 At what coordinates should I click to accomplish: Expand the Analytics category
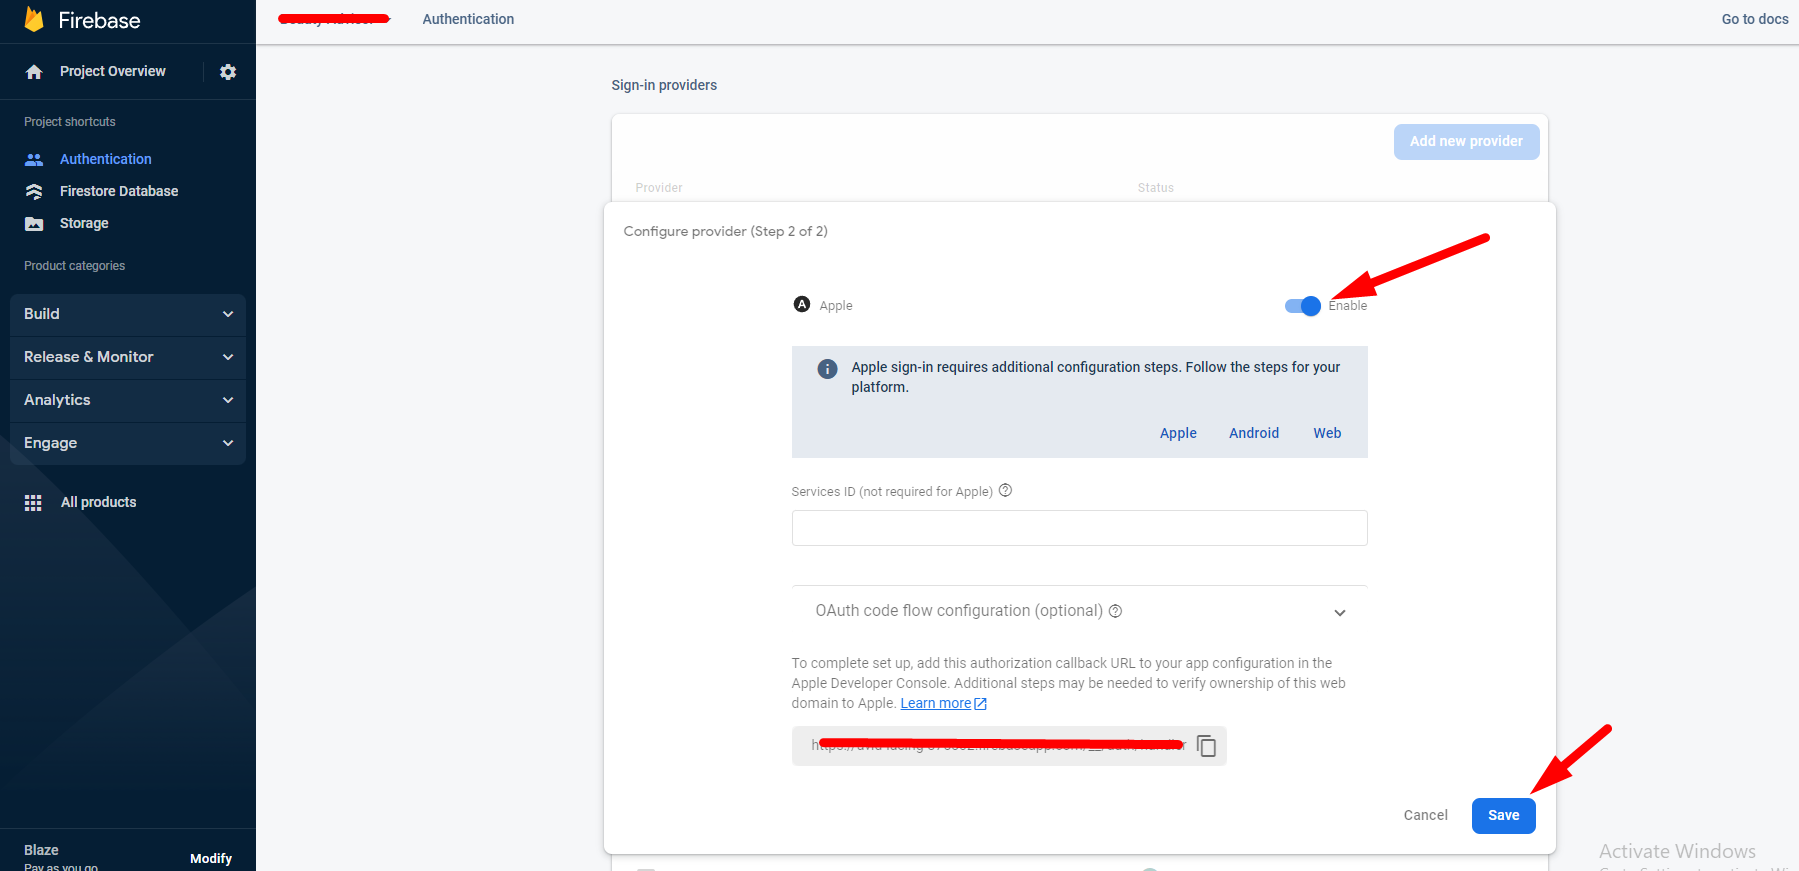tap(128, 400)
